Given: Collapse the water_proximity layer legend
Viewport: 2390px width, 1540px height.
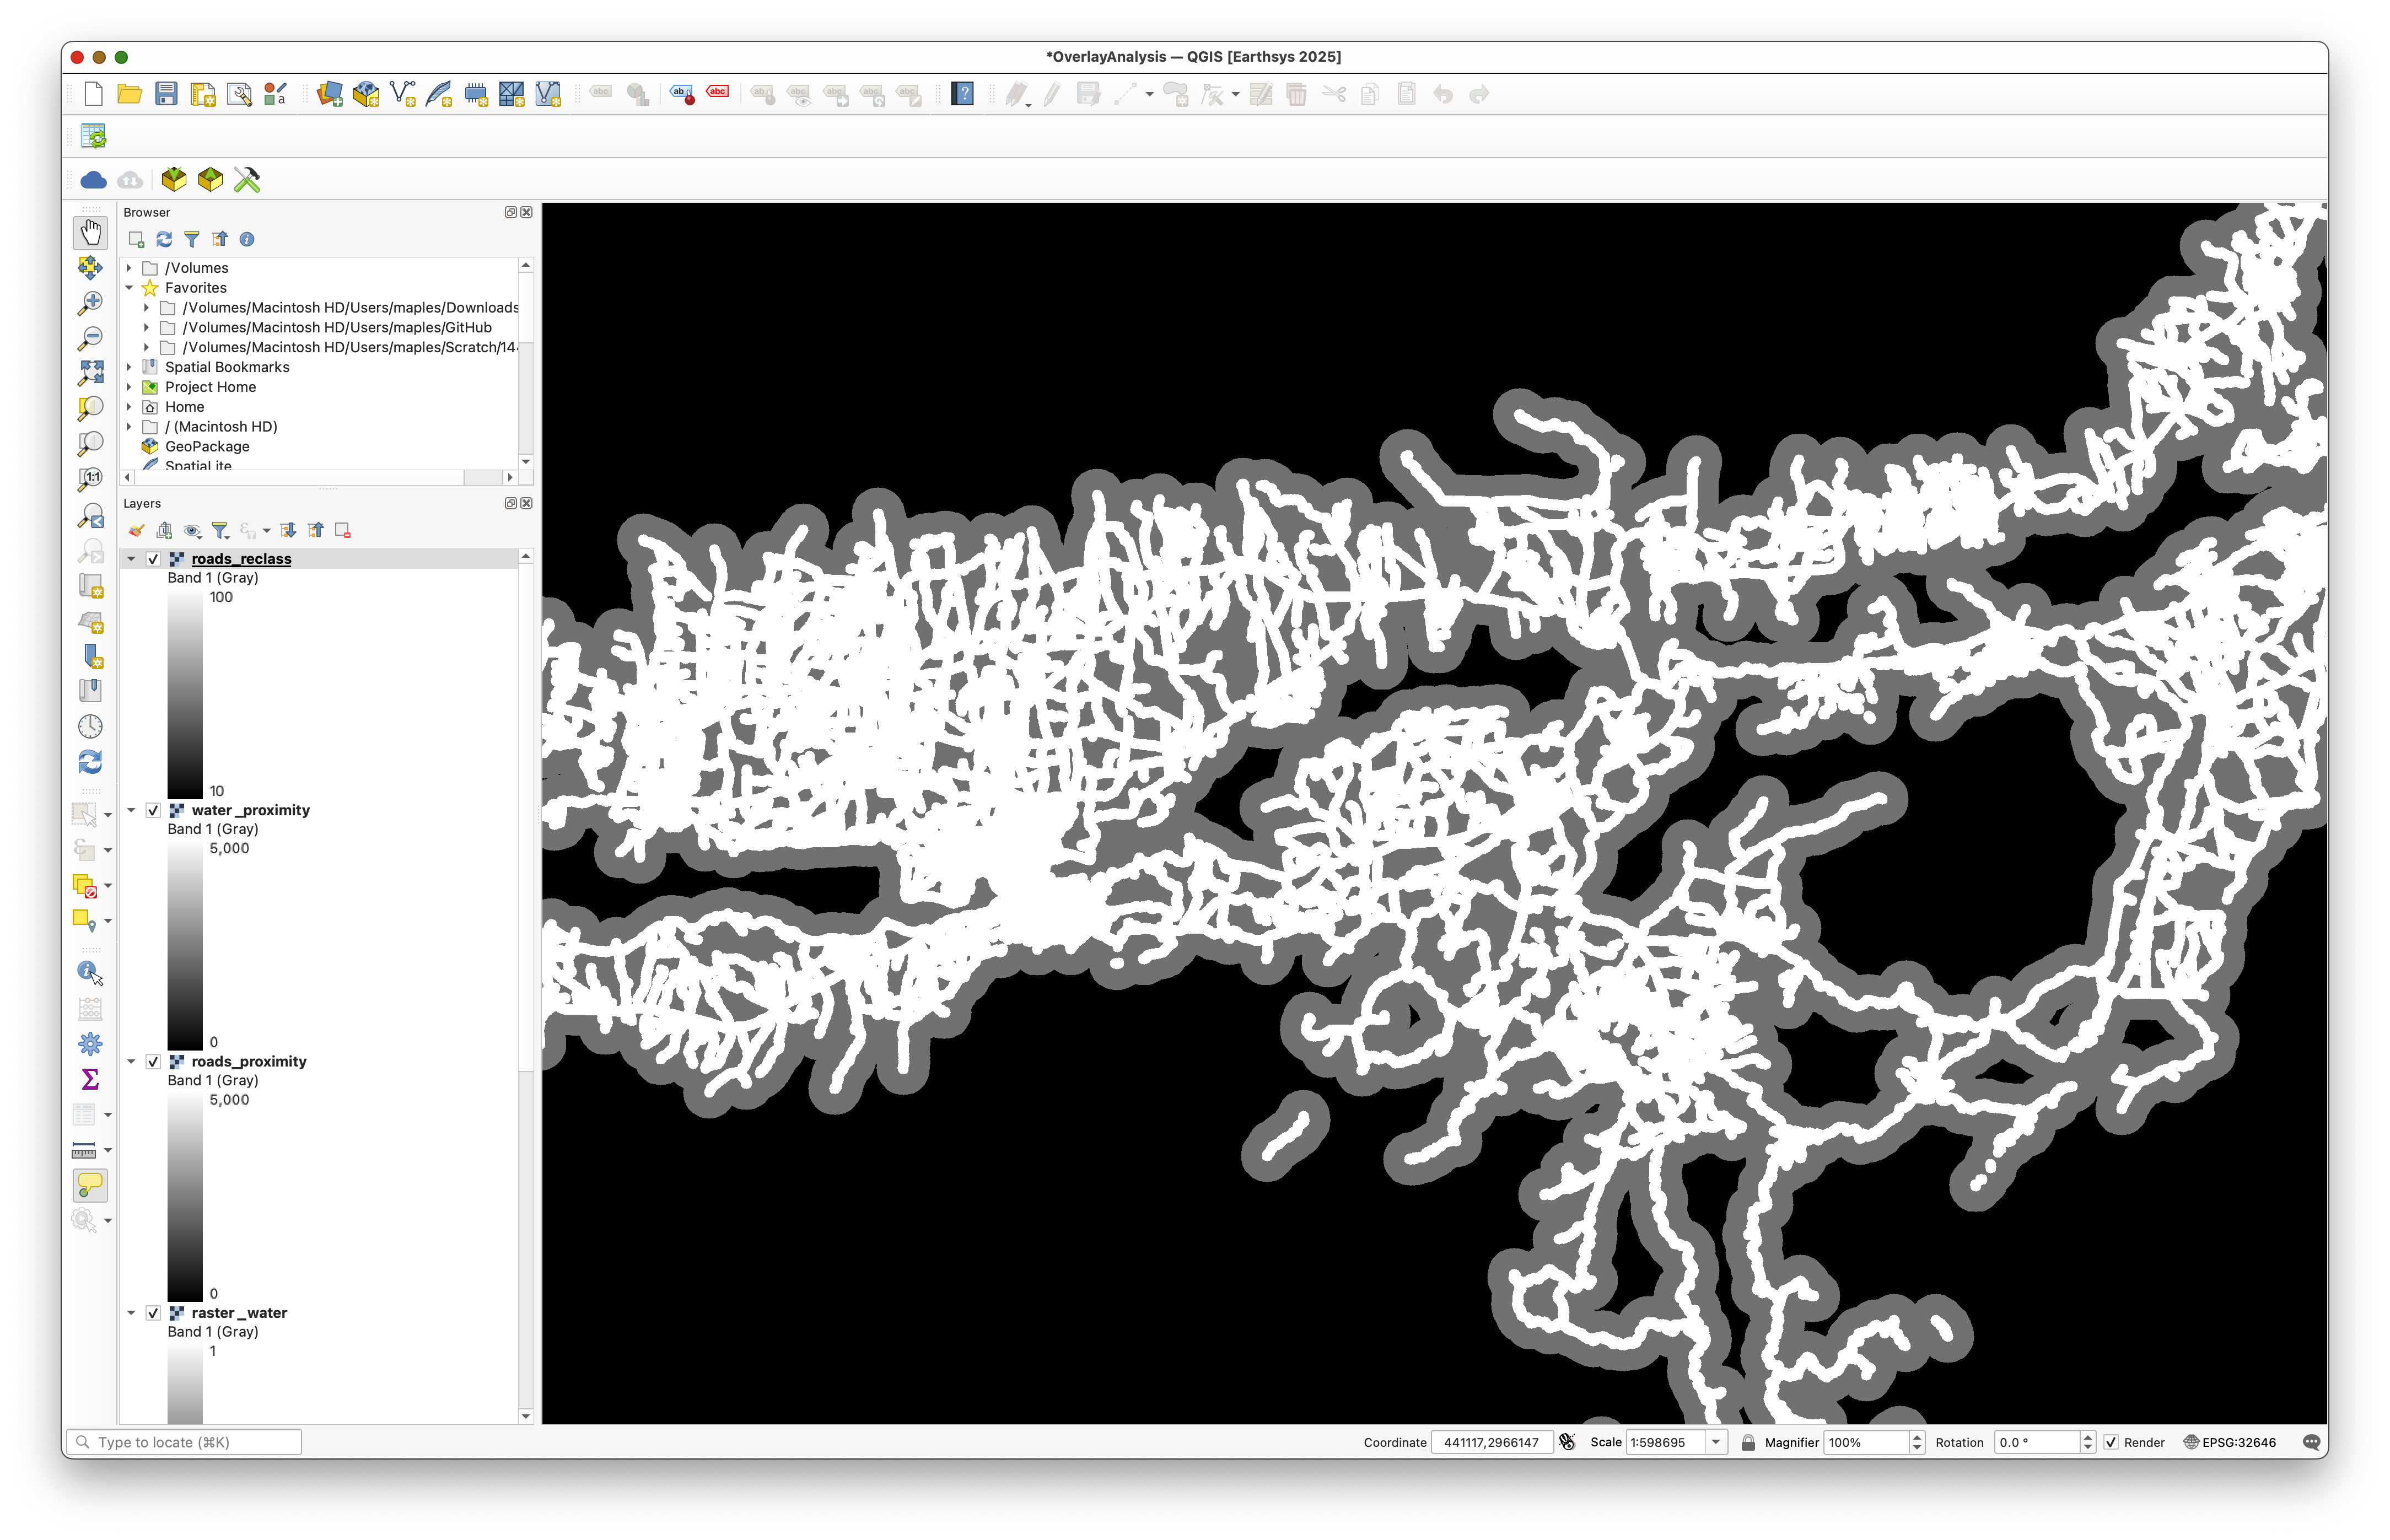Looking at the screenshot, I should pos(131,810).
